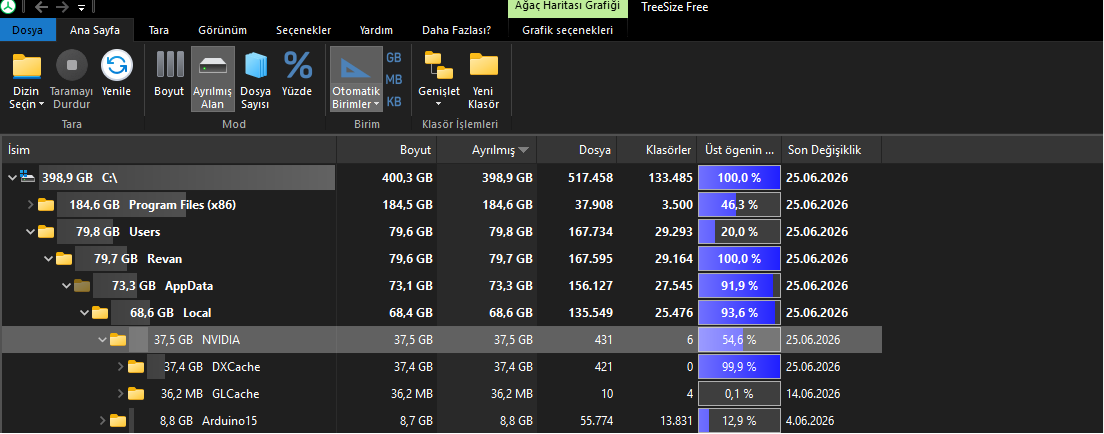
Task: Expand the DXCache folder
Action: pos(121,367)
